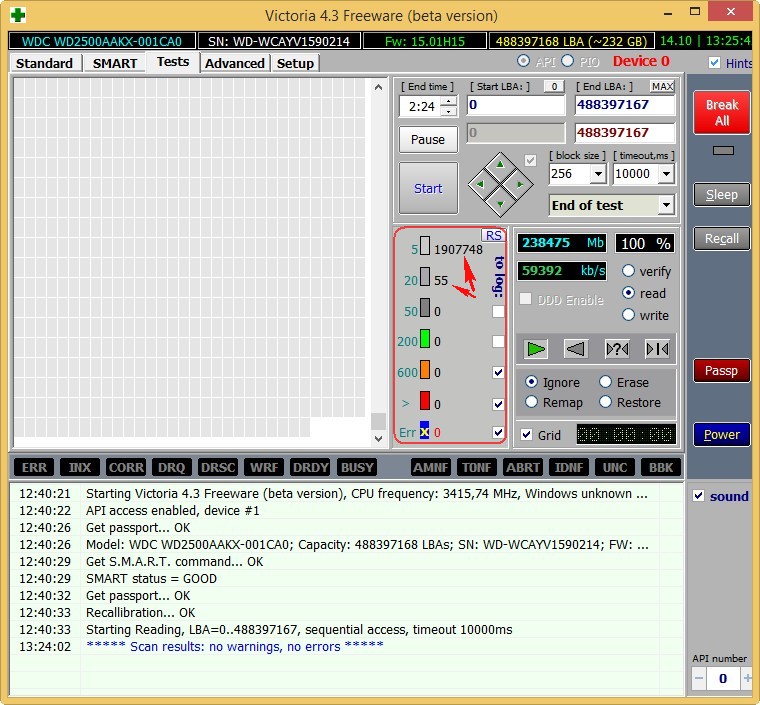Select the Remap radio option
Viewport: 760px width, 705px height.
tap(531, 402)
